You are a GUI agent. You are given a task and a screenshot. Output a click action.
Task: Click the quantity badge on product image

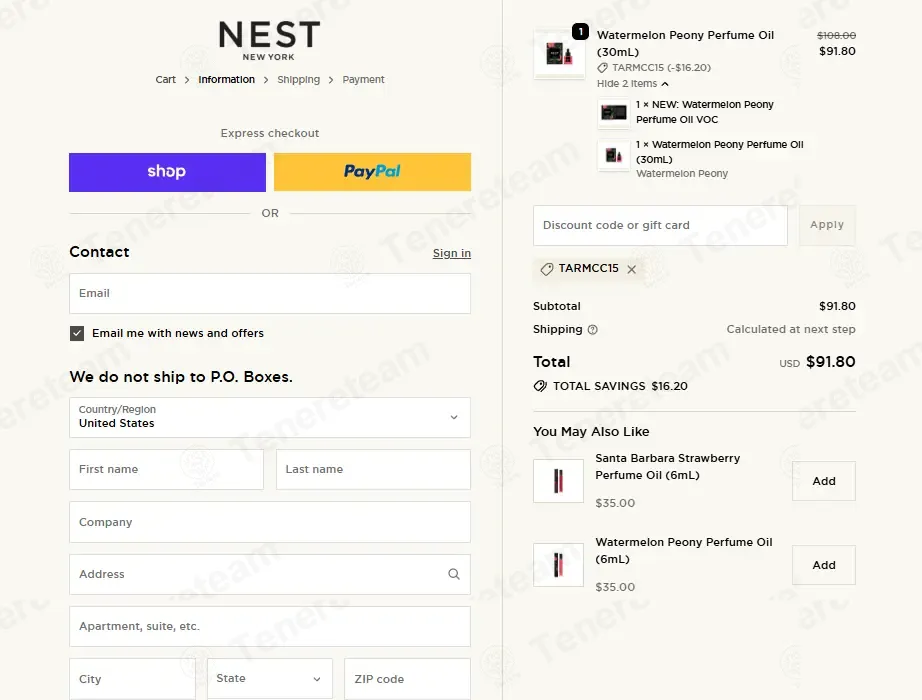580,31
